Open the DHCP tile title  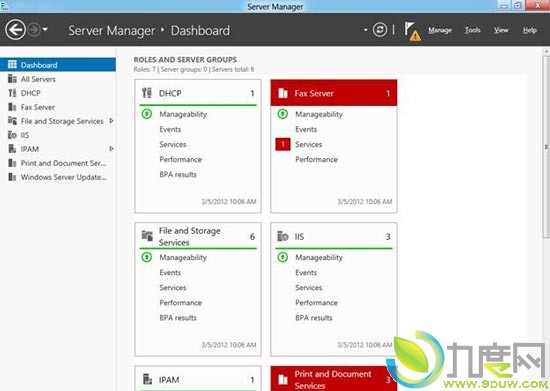click(x=170, y=93)
